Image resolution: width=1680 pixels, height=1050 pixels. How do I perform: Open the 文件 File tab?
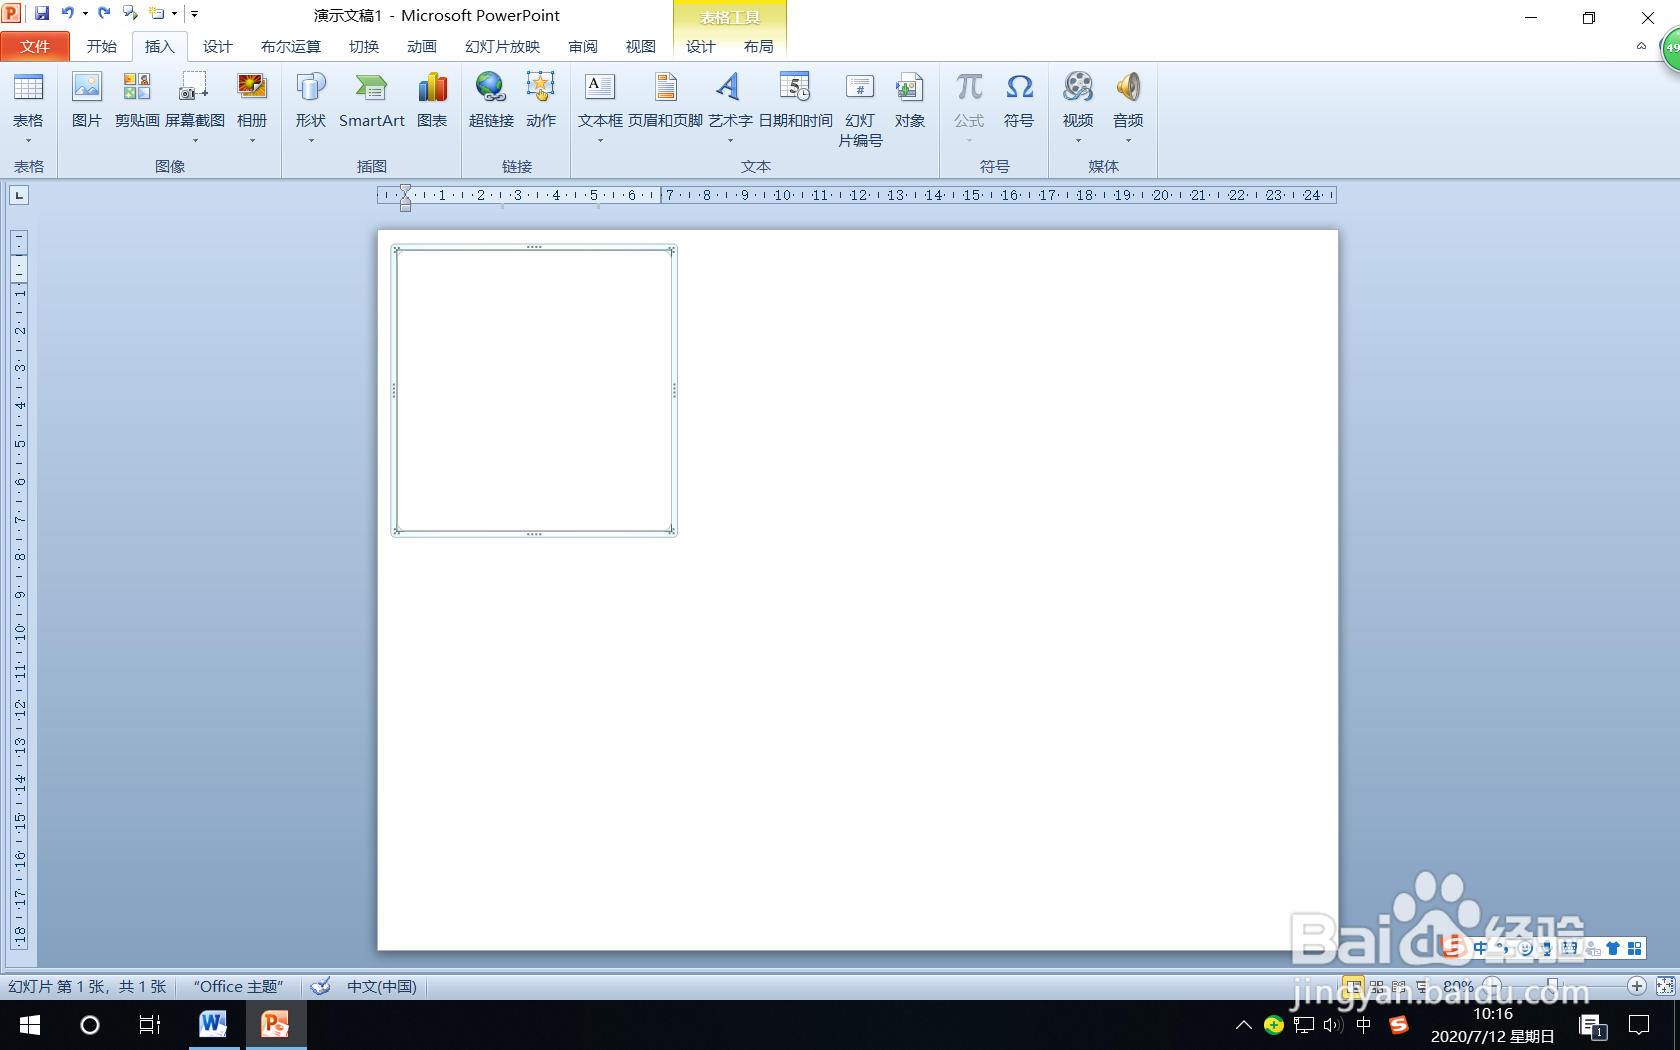click(35, 46)
